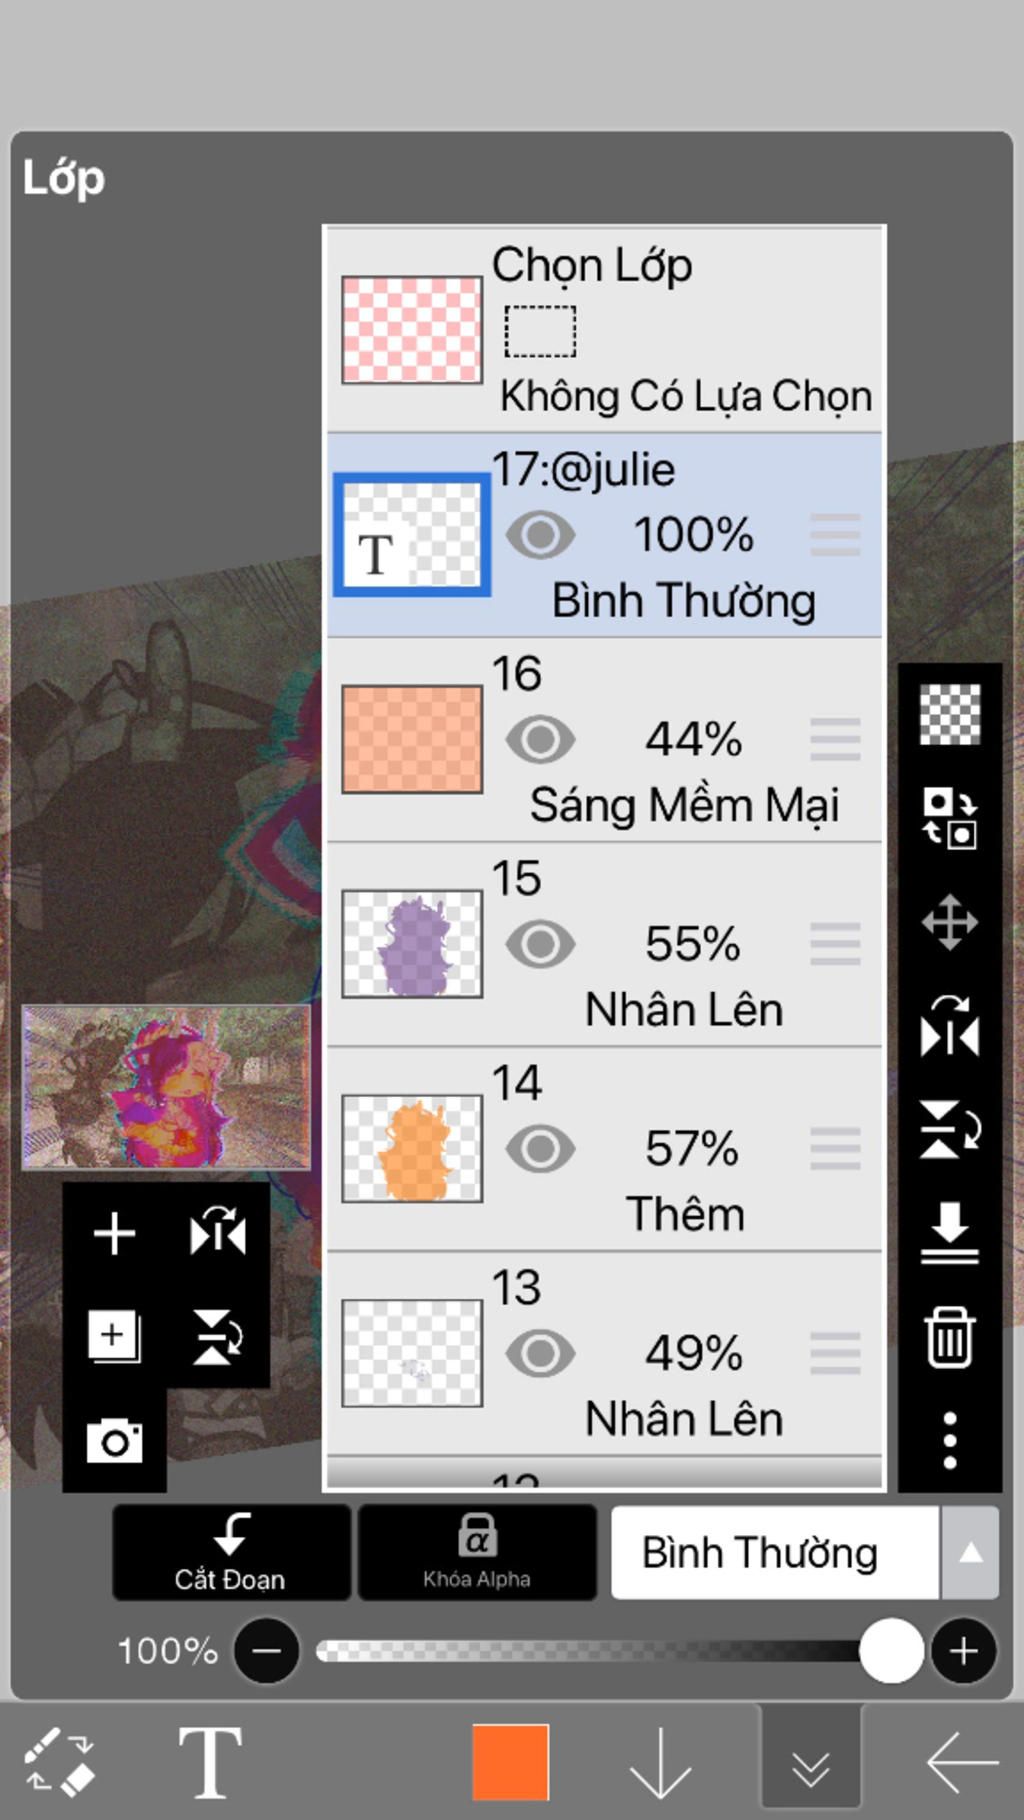Toggle visibility of layer 15
The width and height of the screenshot is (1024, 1820).
tap(540, 944)
